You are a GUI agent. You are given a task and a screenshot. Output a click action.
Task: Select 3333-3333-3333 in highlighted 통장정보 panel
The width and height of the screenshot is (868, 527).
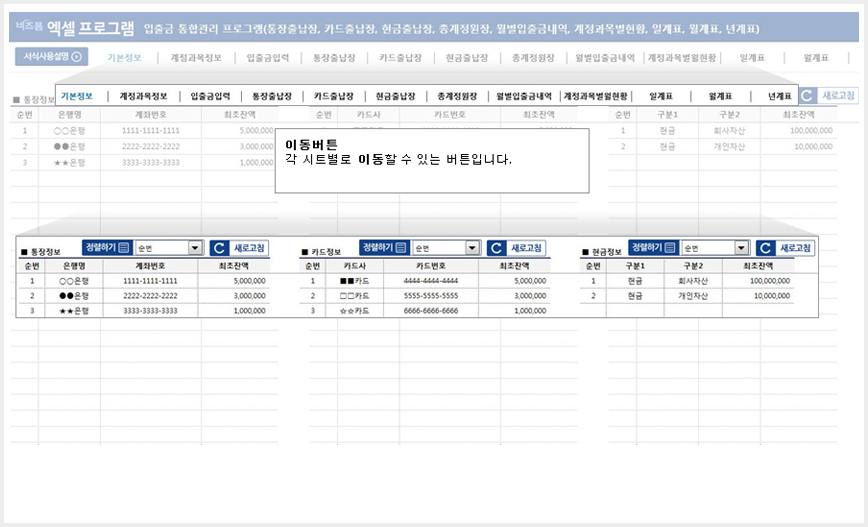click(151, 311)
